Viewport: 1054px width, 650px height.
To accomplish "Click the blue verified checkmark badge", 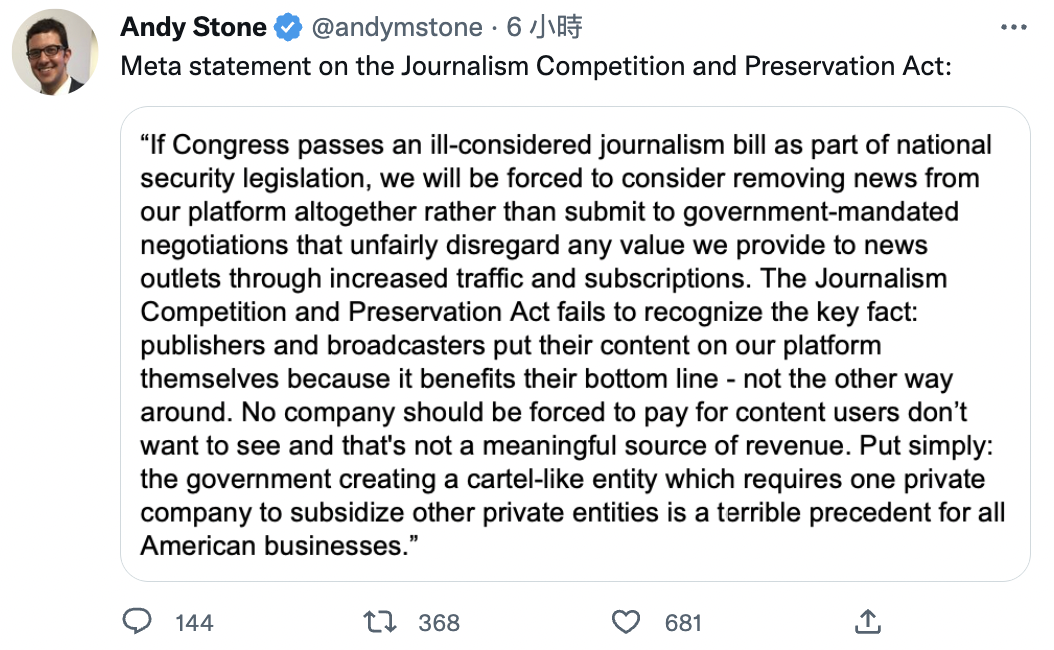I will (x=289, y=28).
